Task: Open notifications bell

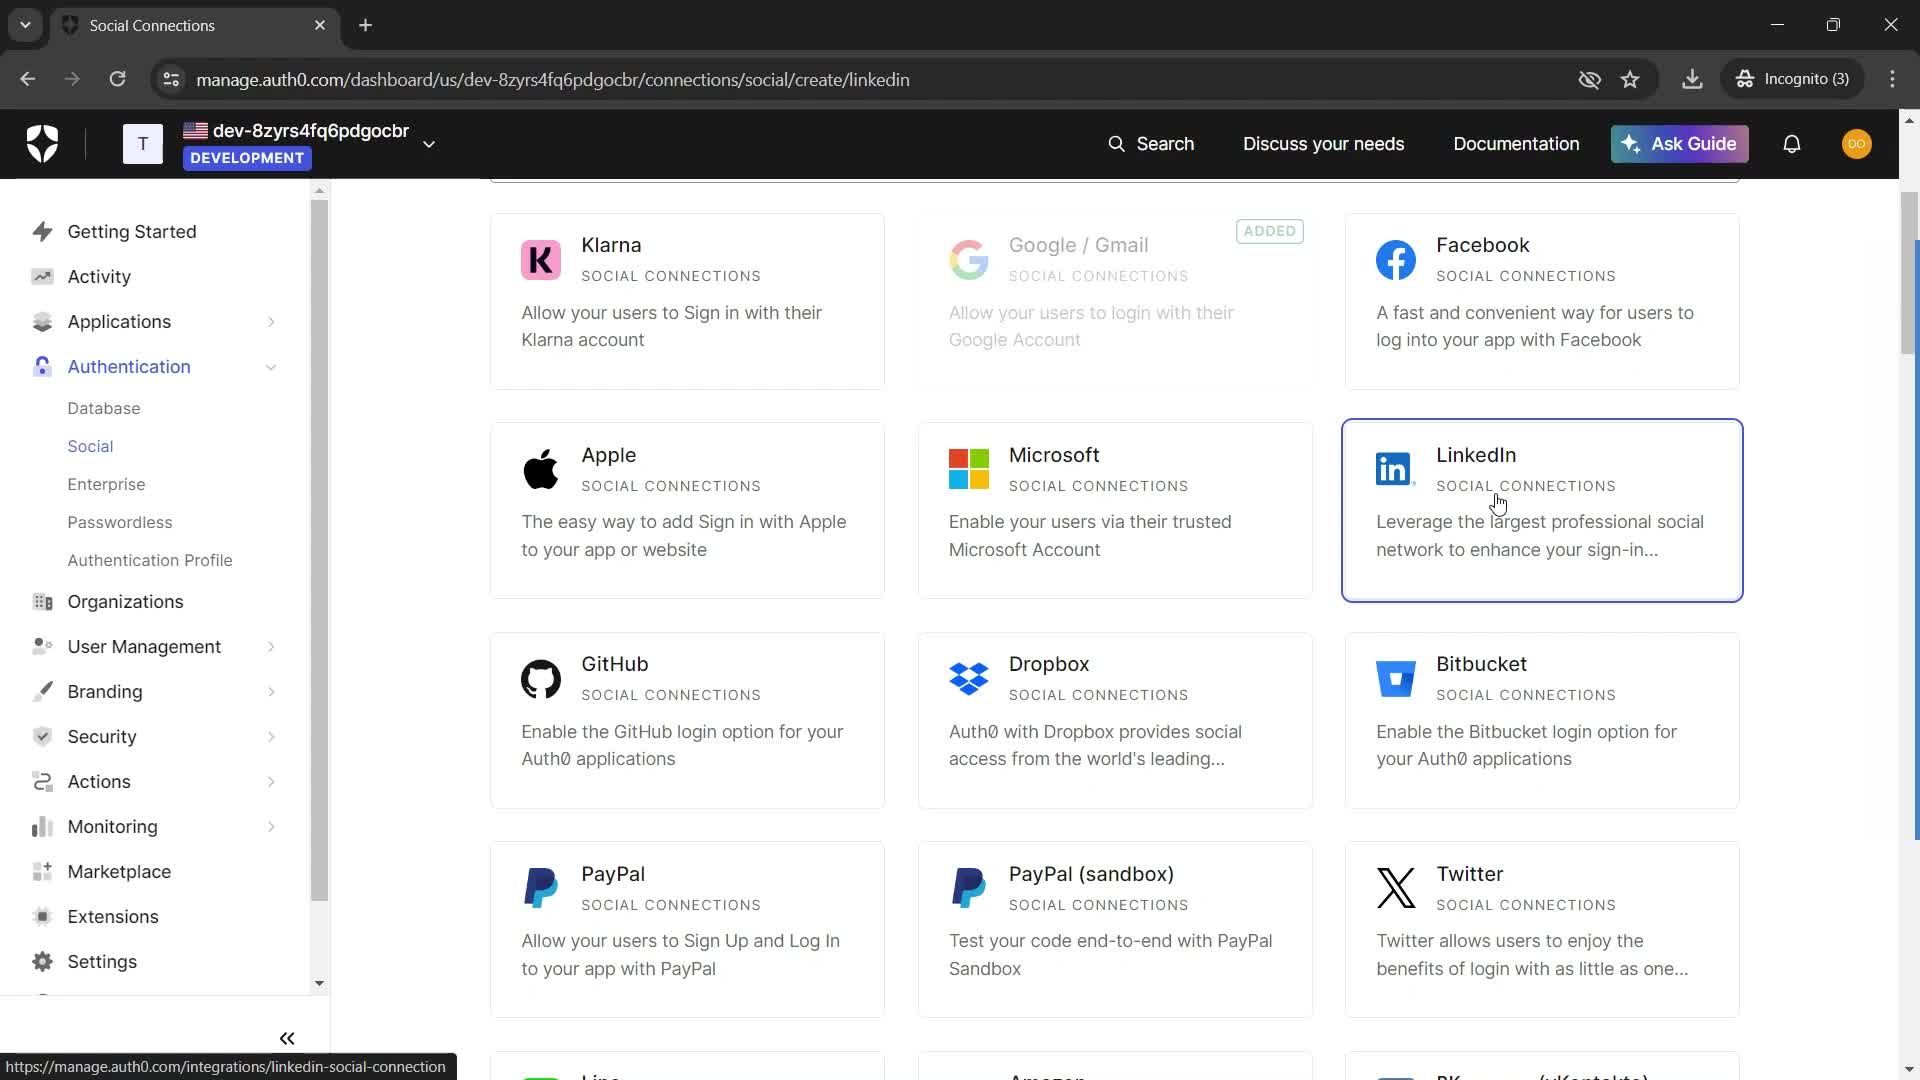Action: (x=1792, y=144)
